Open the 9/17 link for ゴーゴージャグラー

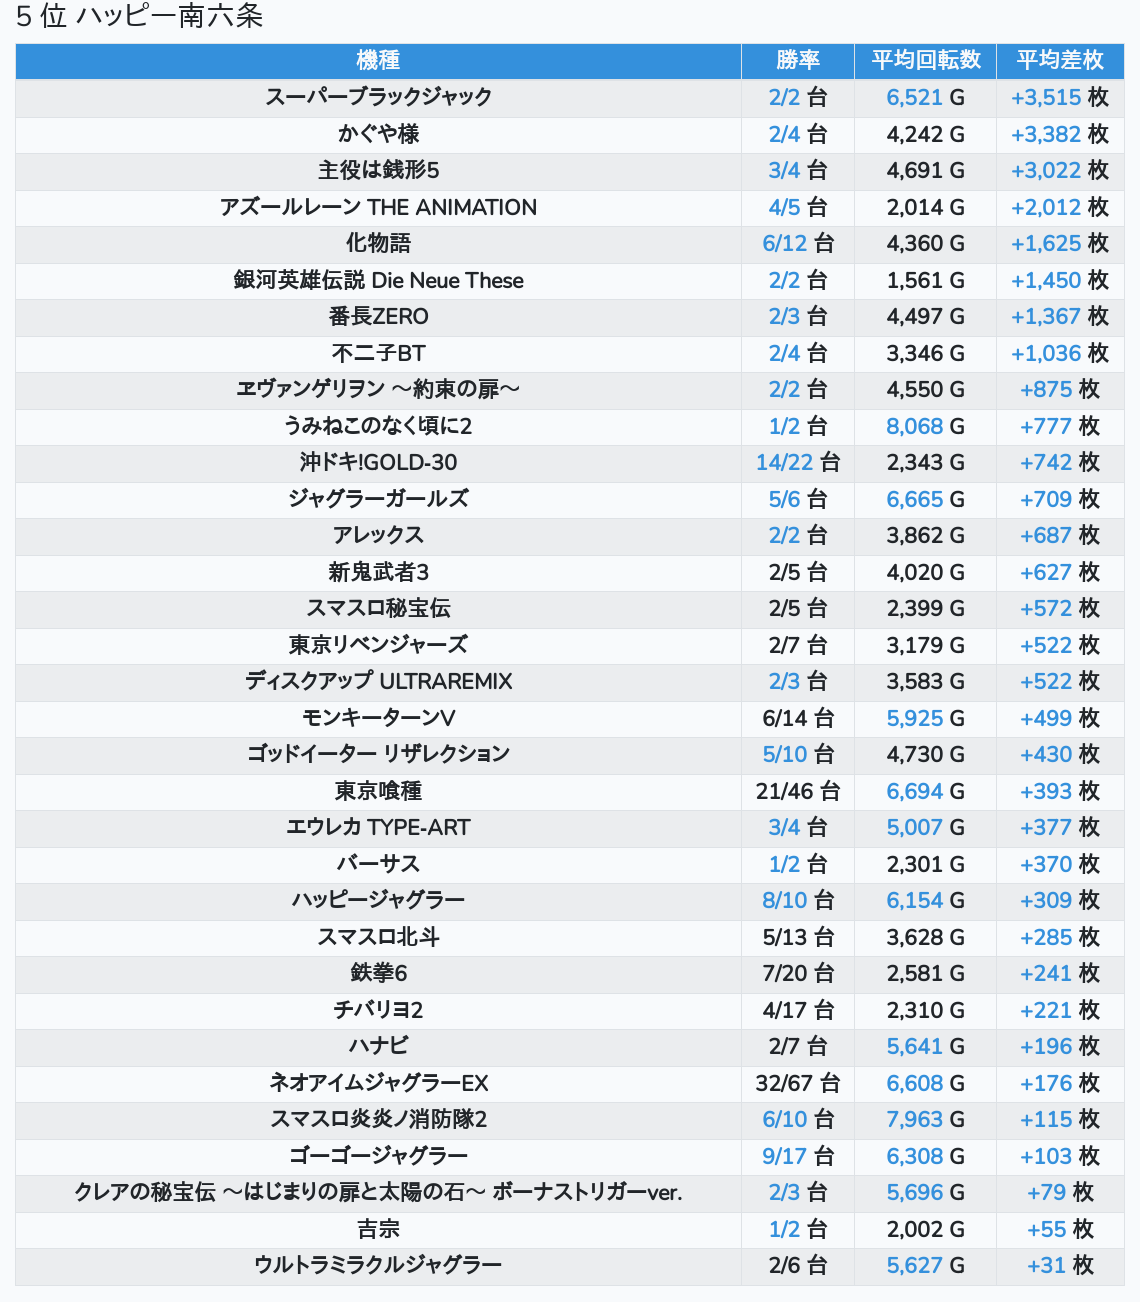[x=784, y=1157]
